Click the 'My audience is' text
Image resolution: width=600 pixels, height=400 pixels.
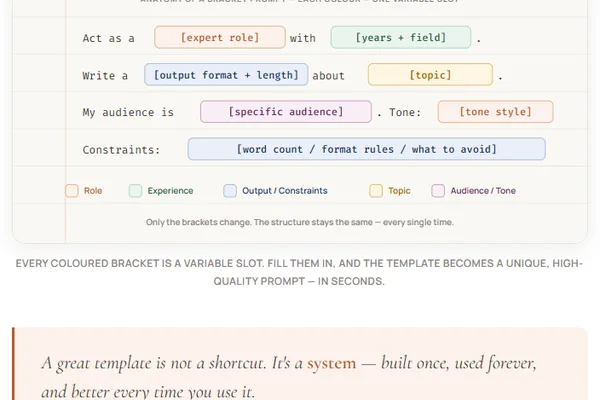128,113
